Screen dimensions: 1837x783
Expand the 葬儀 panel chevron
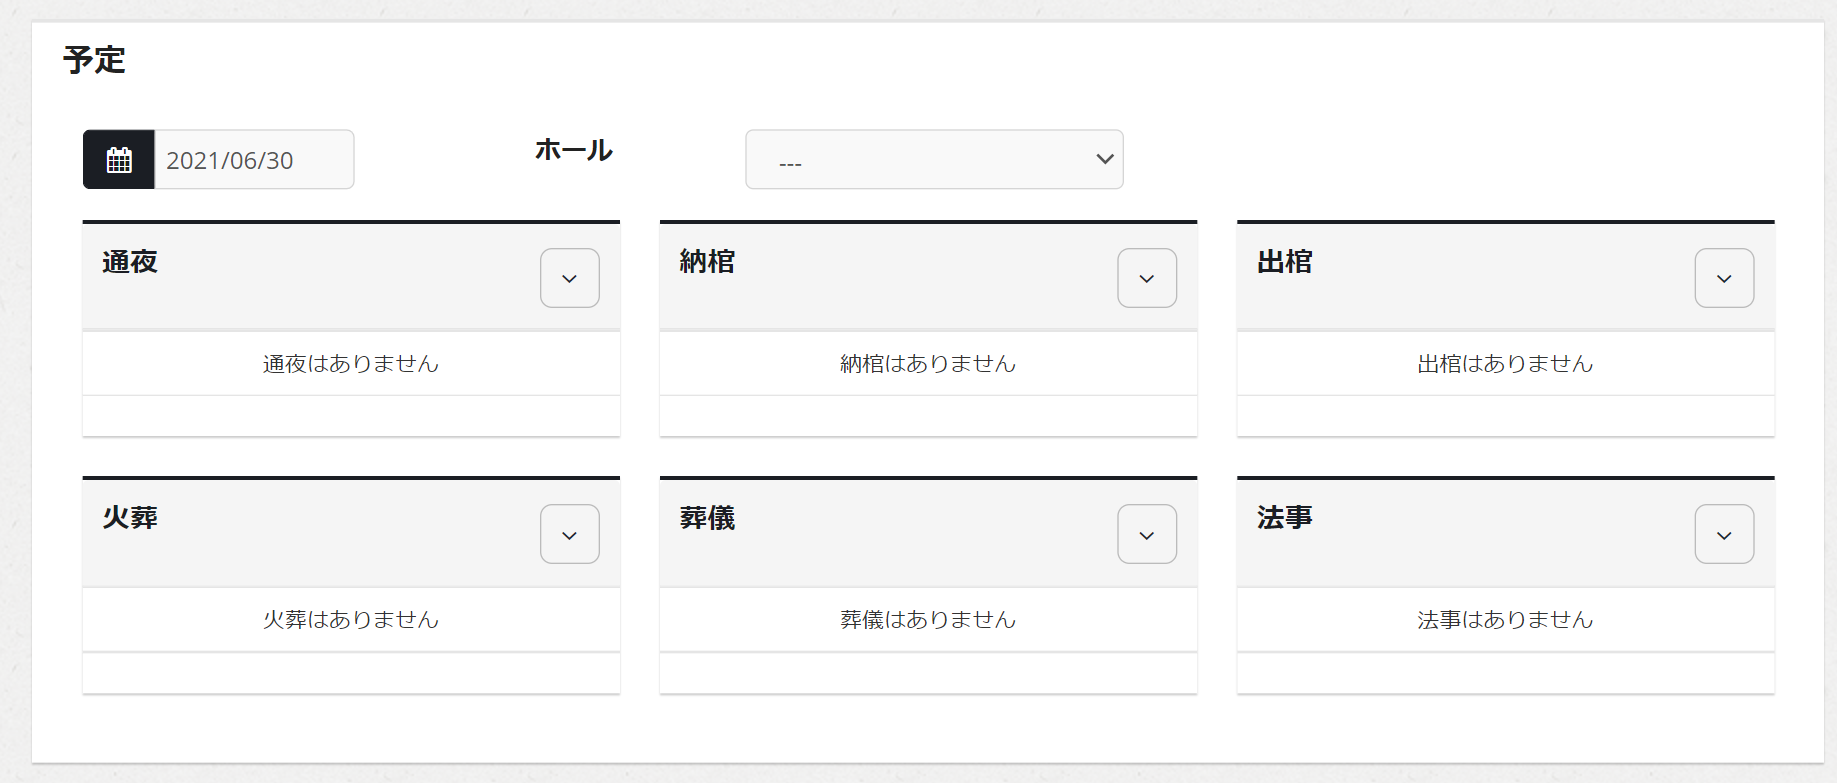coord(1147,535)
